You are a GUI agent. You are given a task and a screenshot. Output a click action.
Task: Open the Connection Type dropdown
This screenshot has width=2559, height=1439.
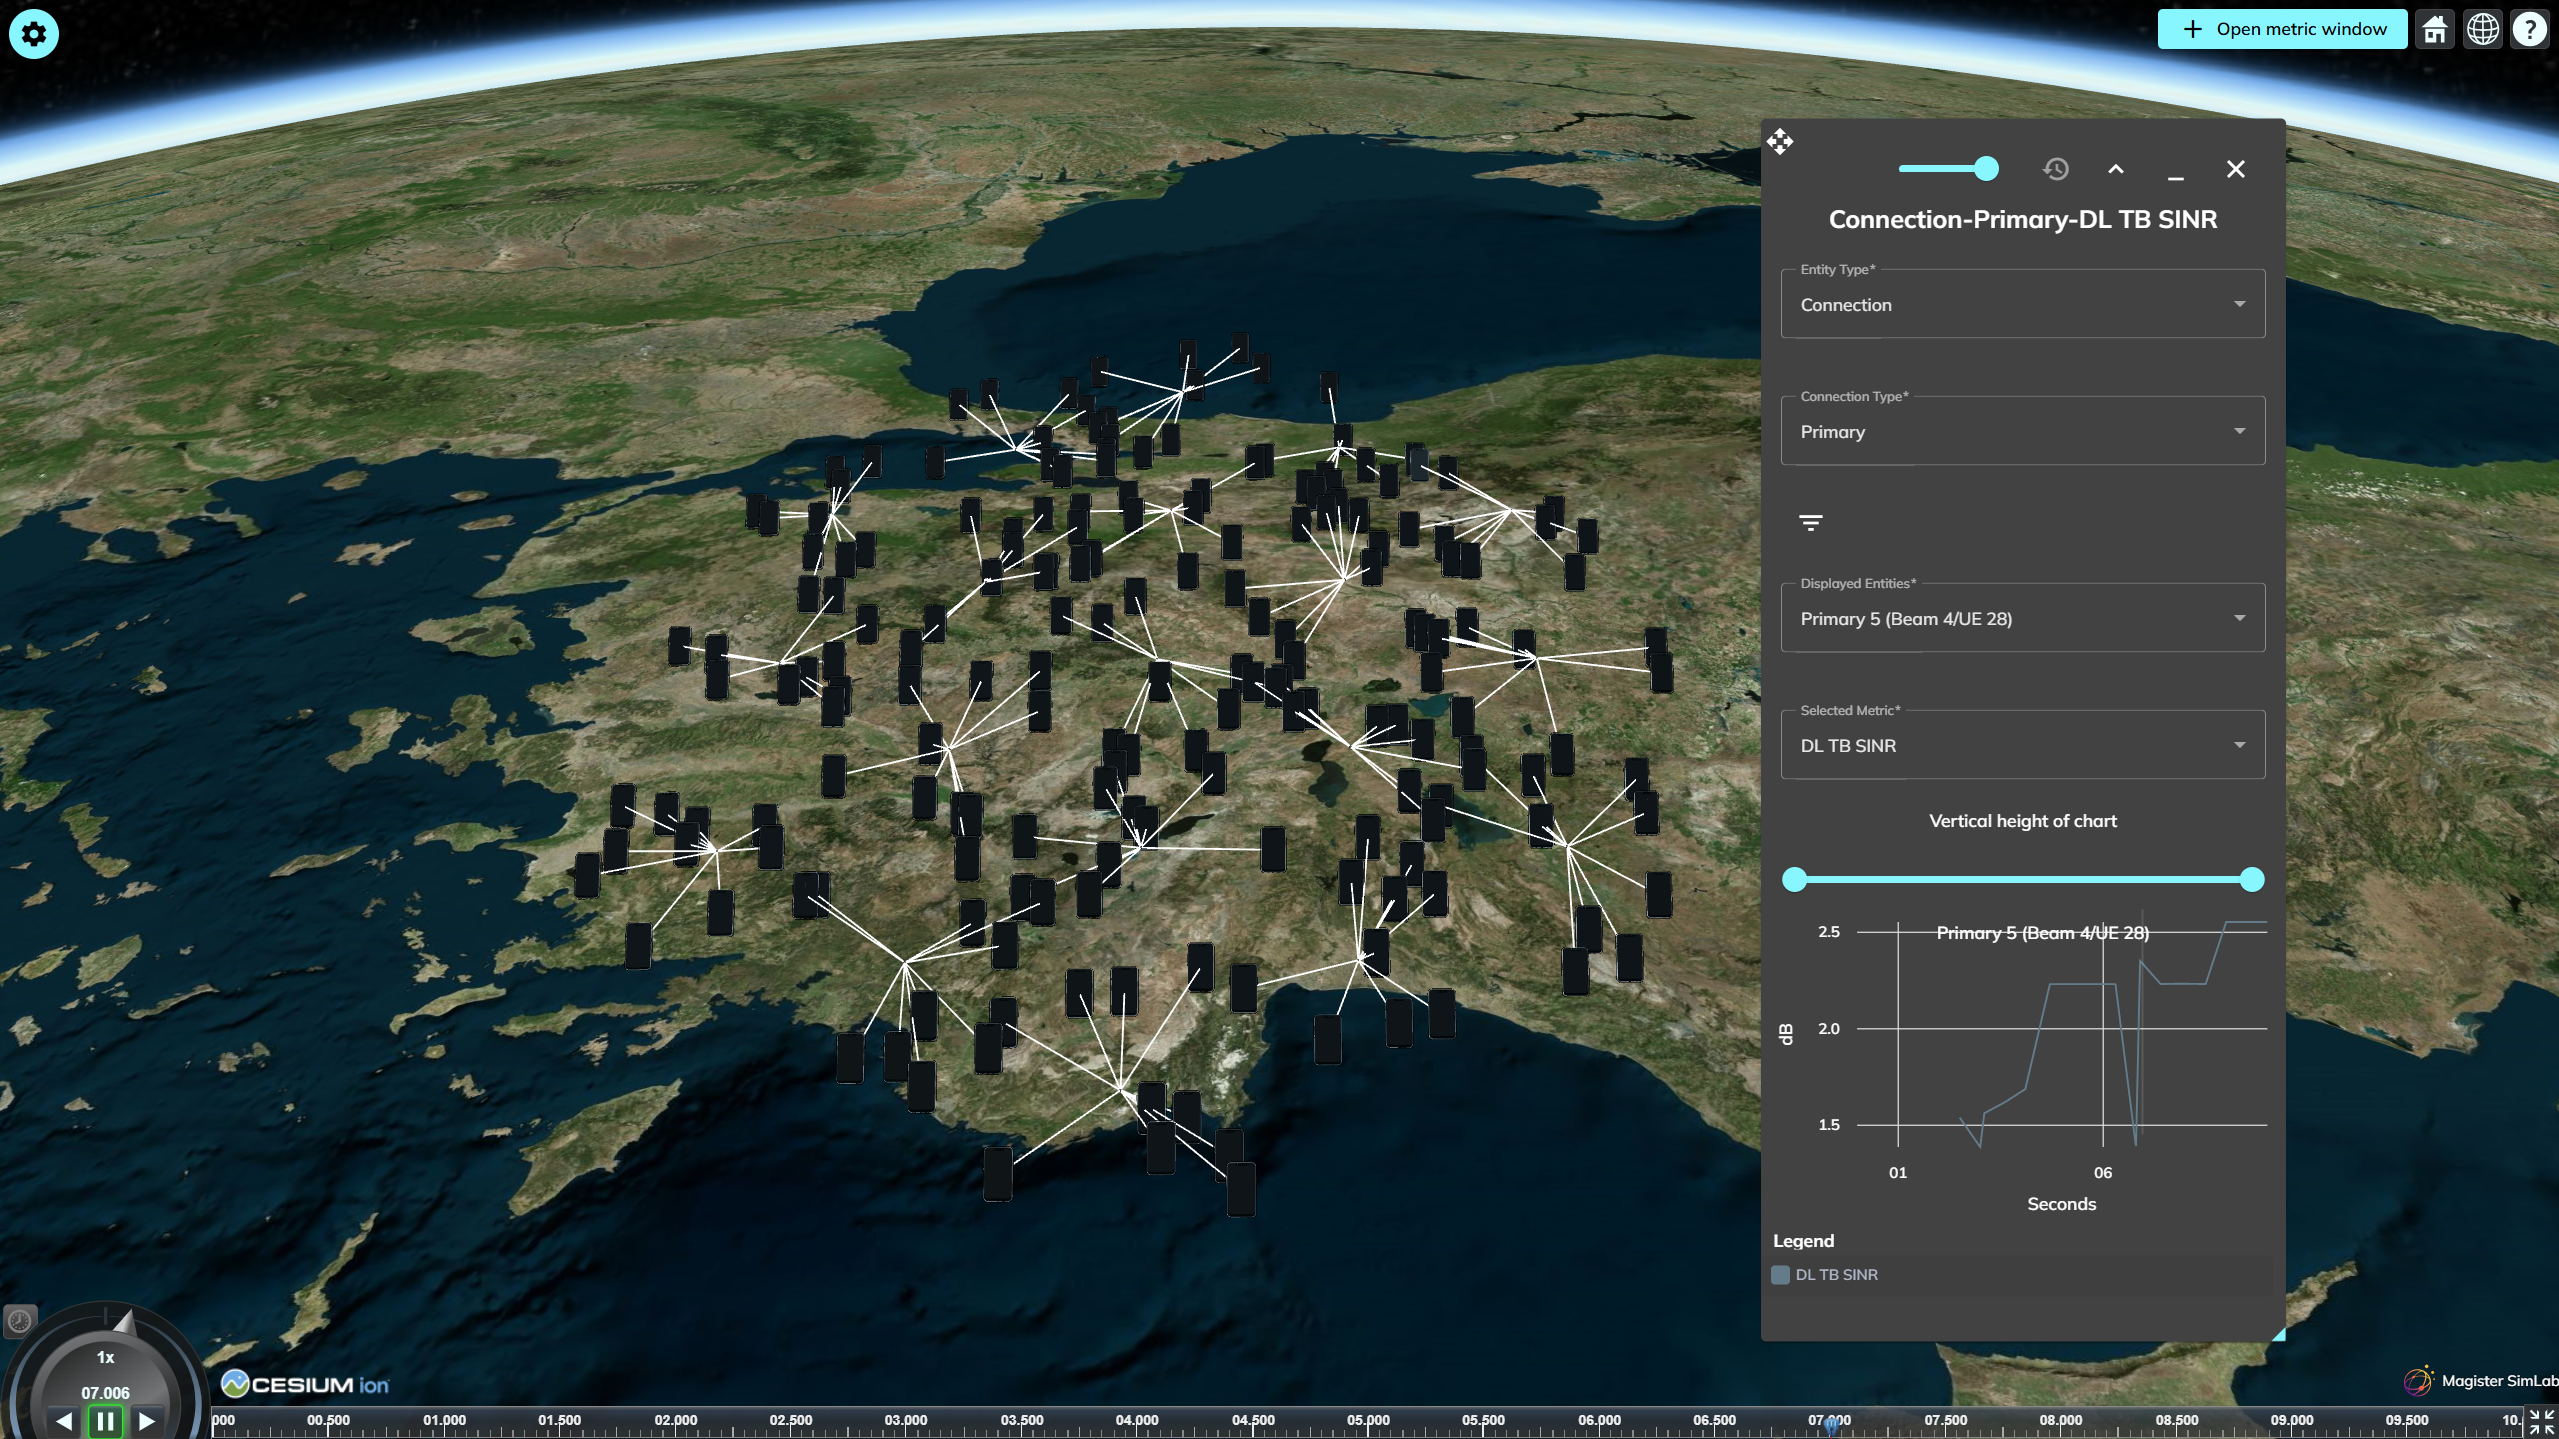[2022, 431]
